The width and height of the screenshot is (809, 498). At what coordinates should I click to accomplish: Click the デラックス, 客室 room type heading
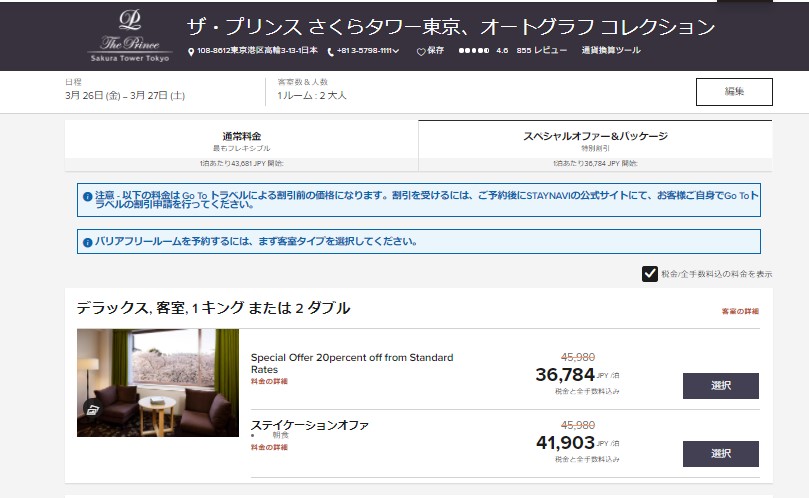(x=213, y=308)
